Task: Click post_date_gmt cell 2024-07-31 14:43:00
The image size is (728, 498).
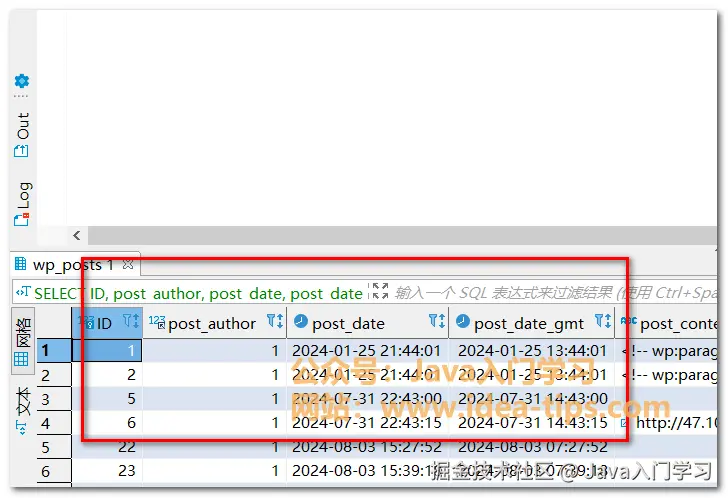Action: [532, 399]
